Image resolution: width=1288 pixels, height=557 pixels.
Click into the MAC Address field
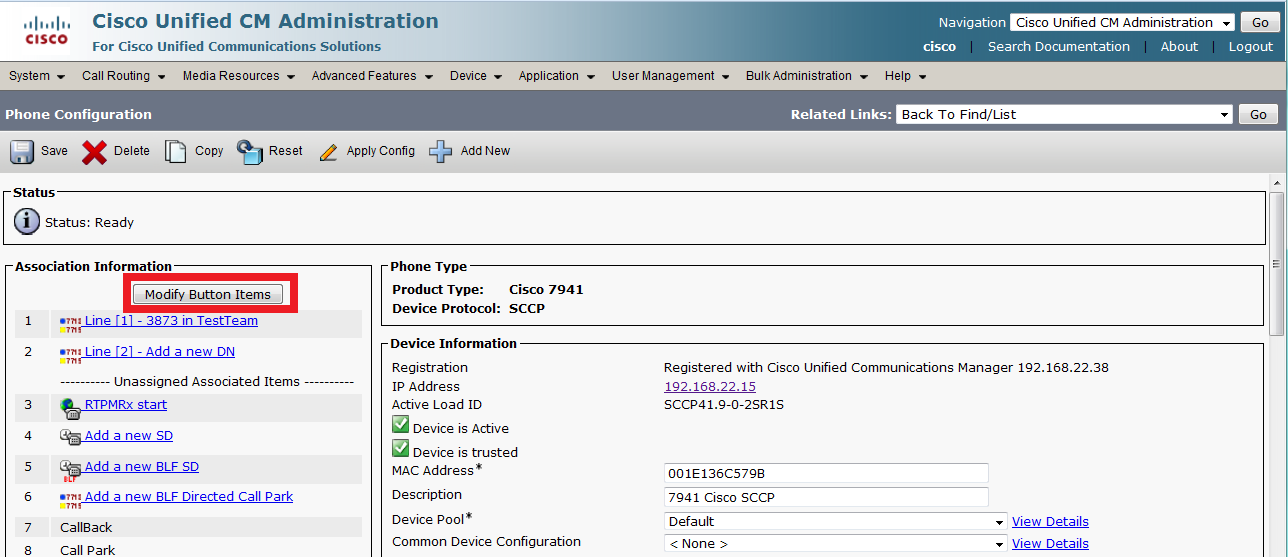825,473
